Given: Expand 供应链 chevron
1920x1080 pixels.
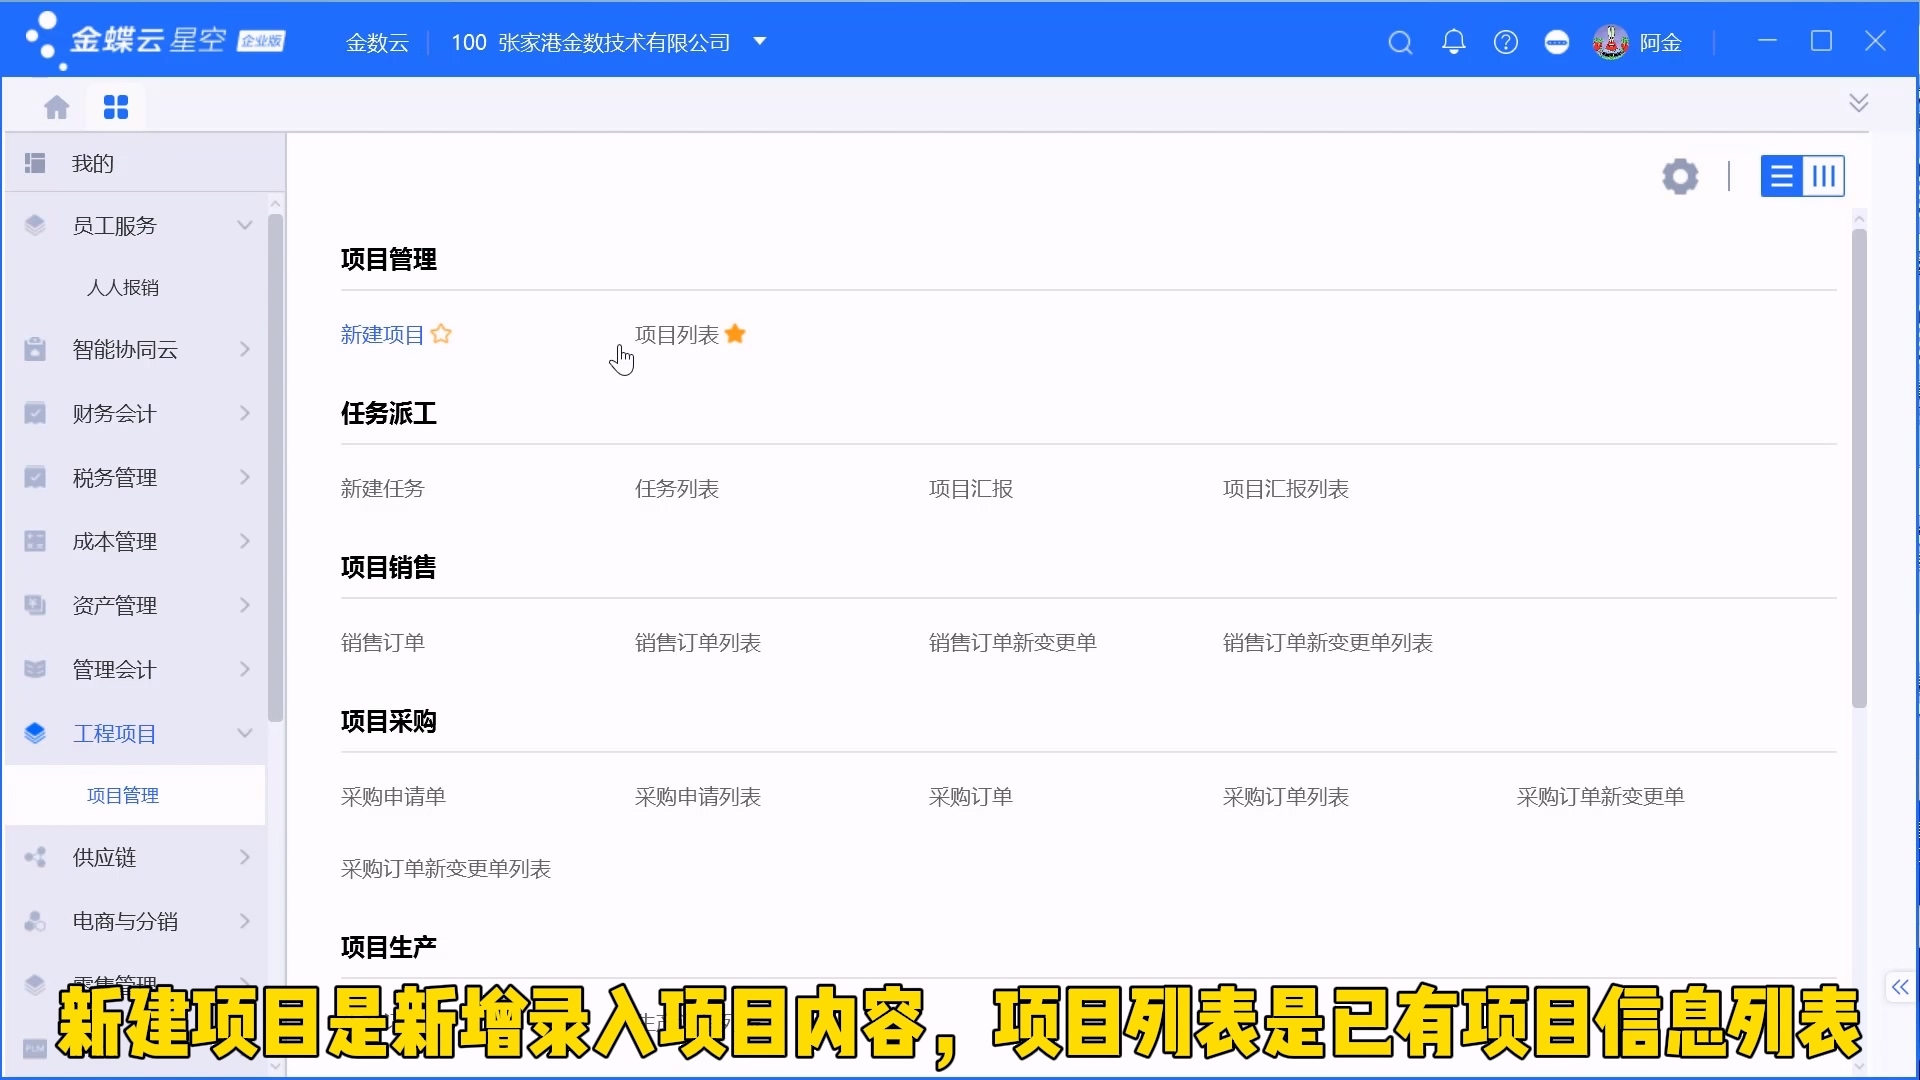Looking at the screenshot, I should [x=245, y=858].
